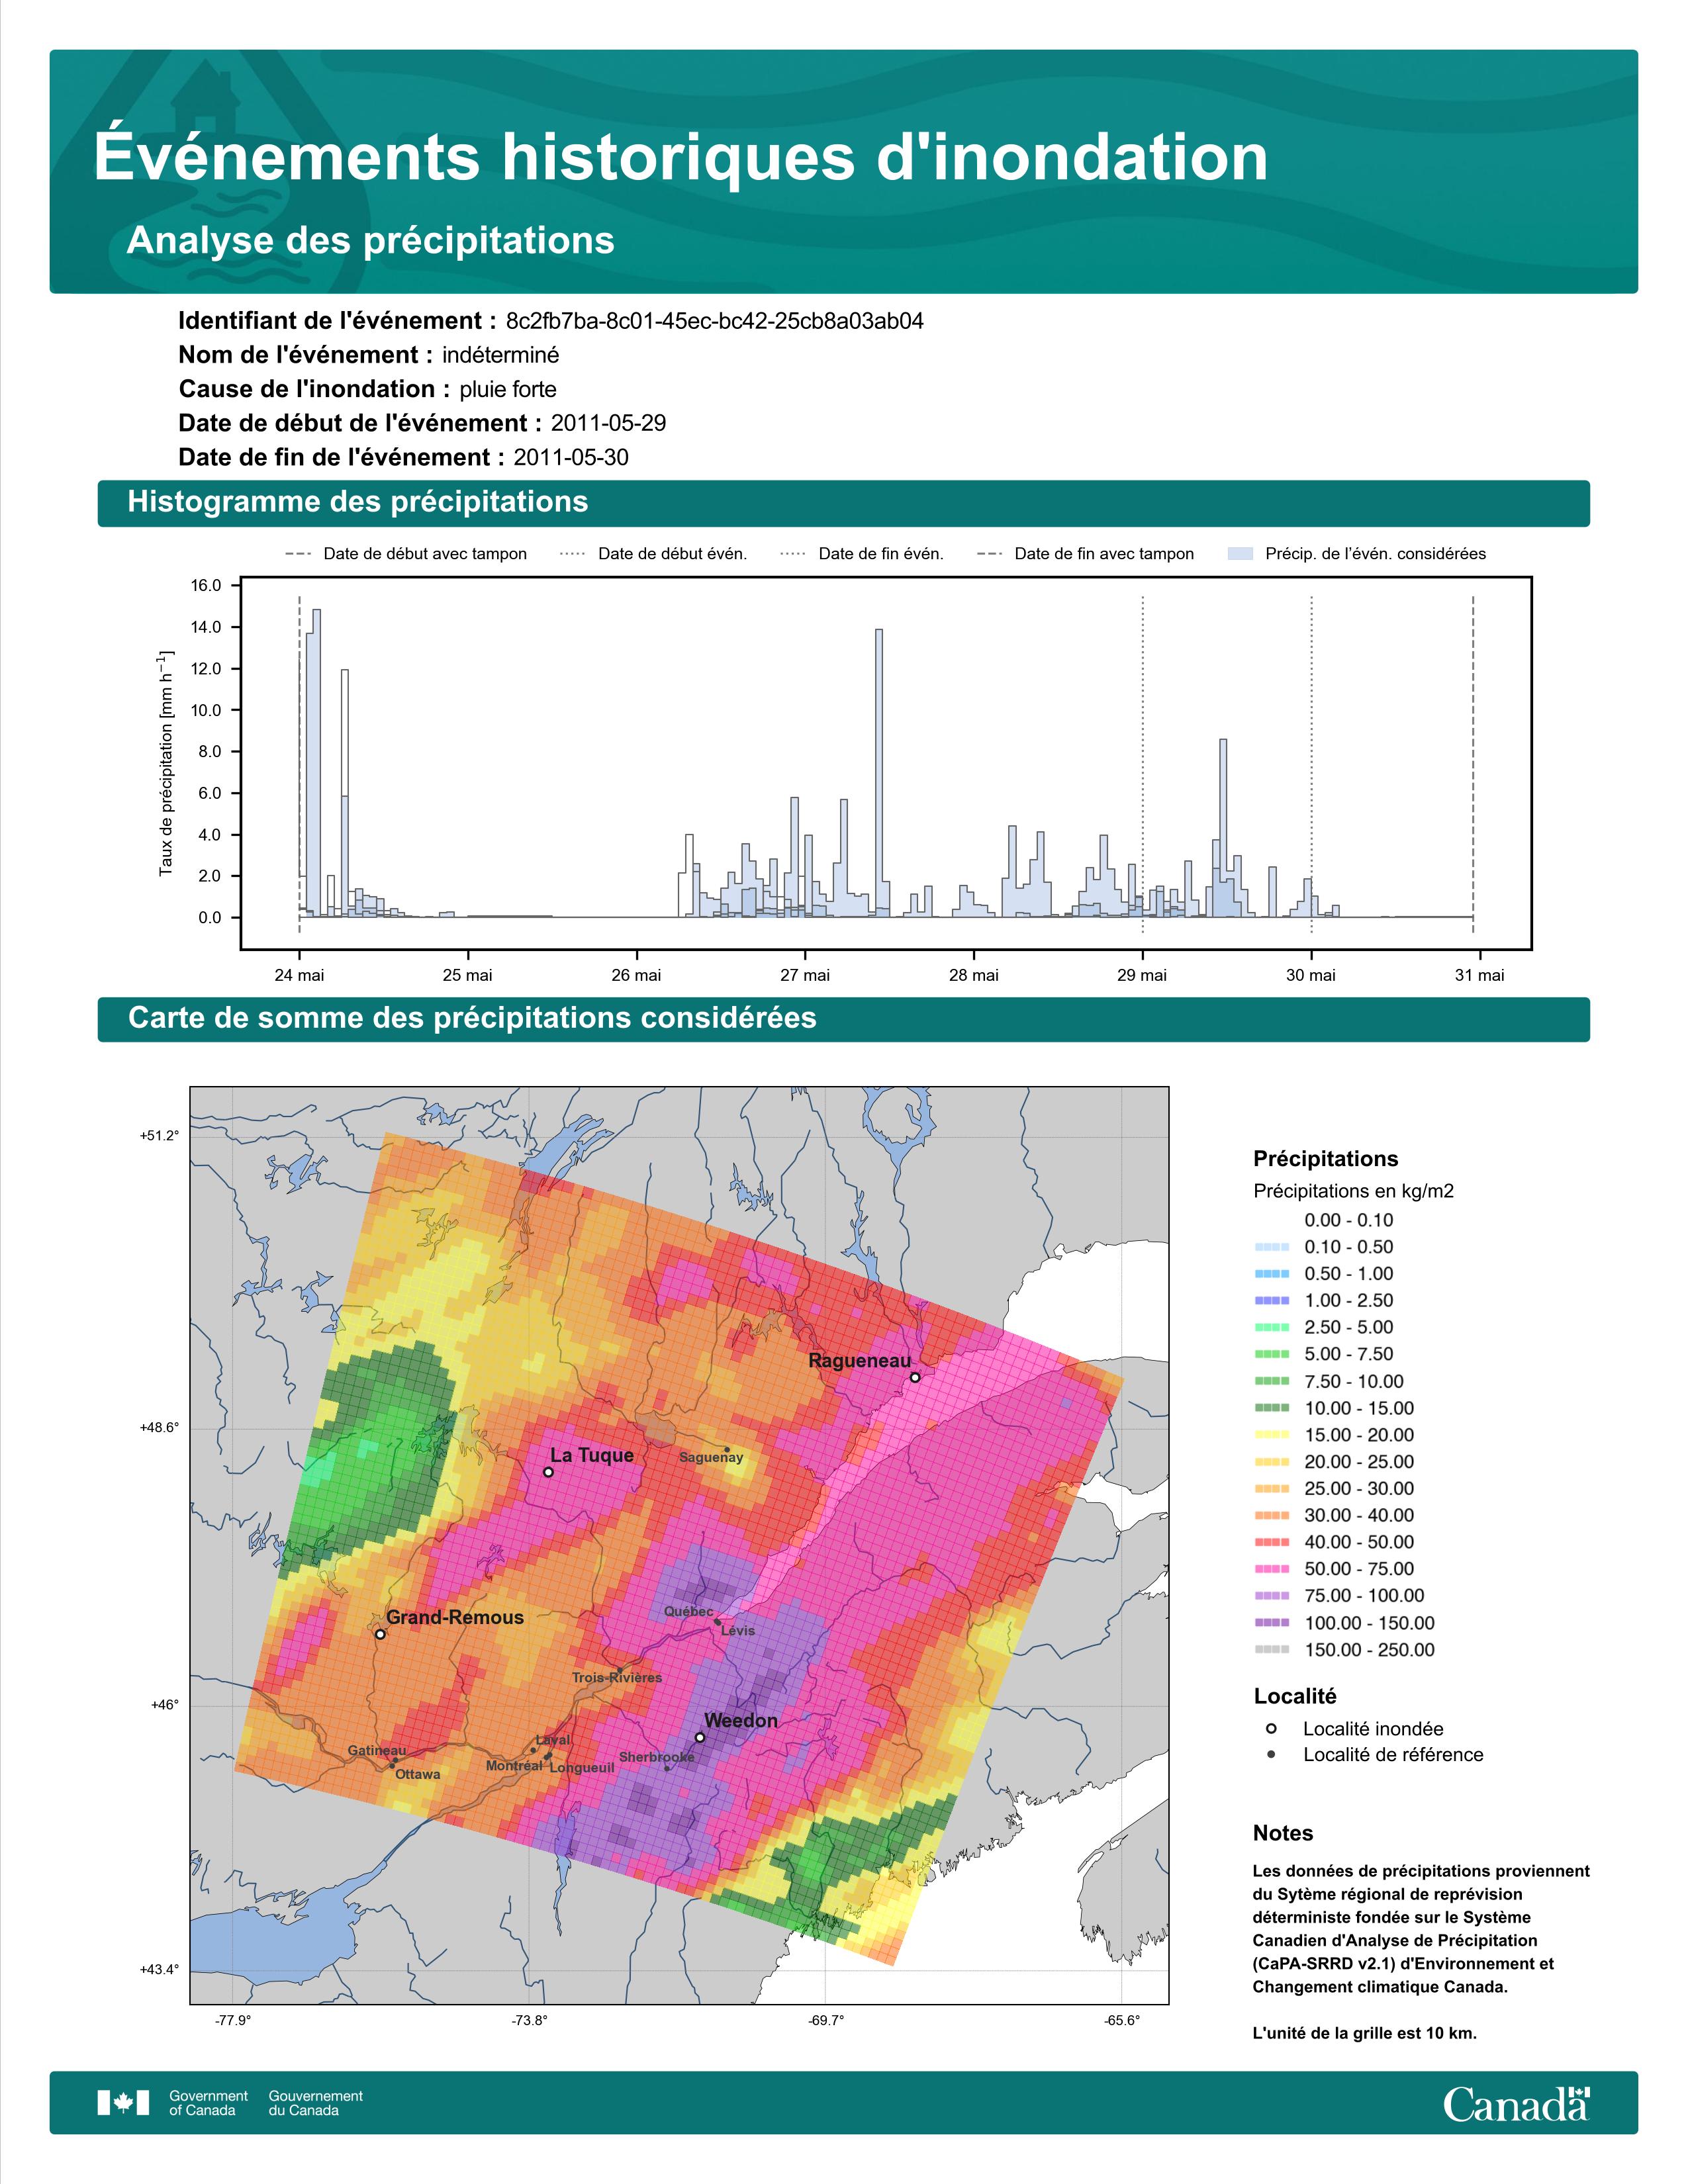The image size is (1688, 2184).
Task: Click the Grand-Remous flooded locality marker
Action: pos(380,1634)
